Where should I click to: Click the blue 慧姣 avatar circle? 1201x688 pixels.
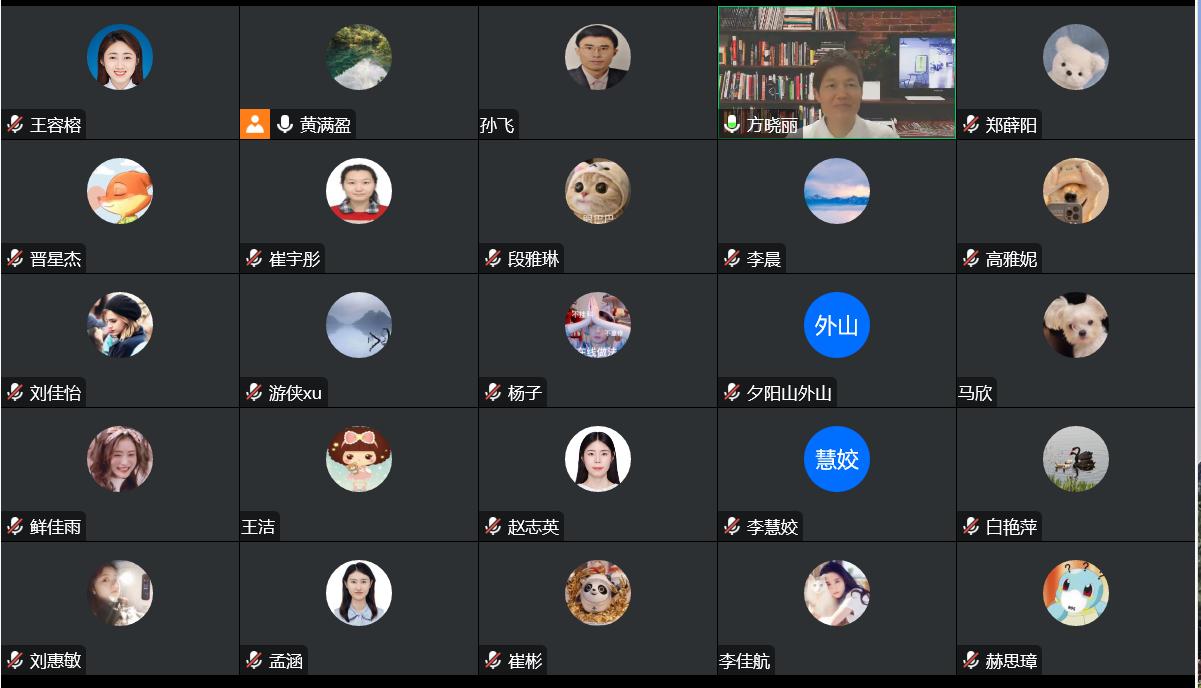pos(837,459)
